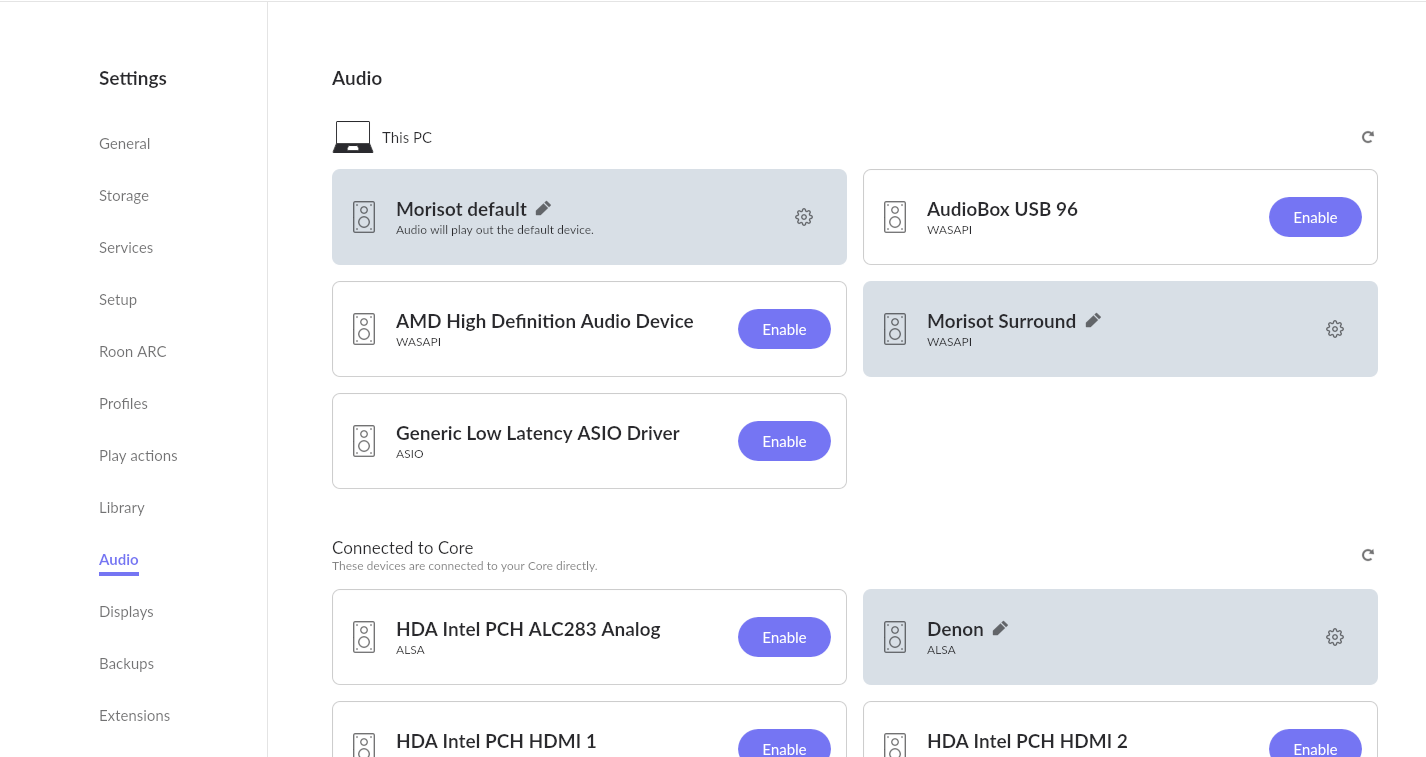The width and height of the screenshot is (1426, 757).
Task: Enable HDA Intel PCH HDMI 1
Action: pyautogui.click(x=784, y=746)
